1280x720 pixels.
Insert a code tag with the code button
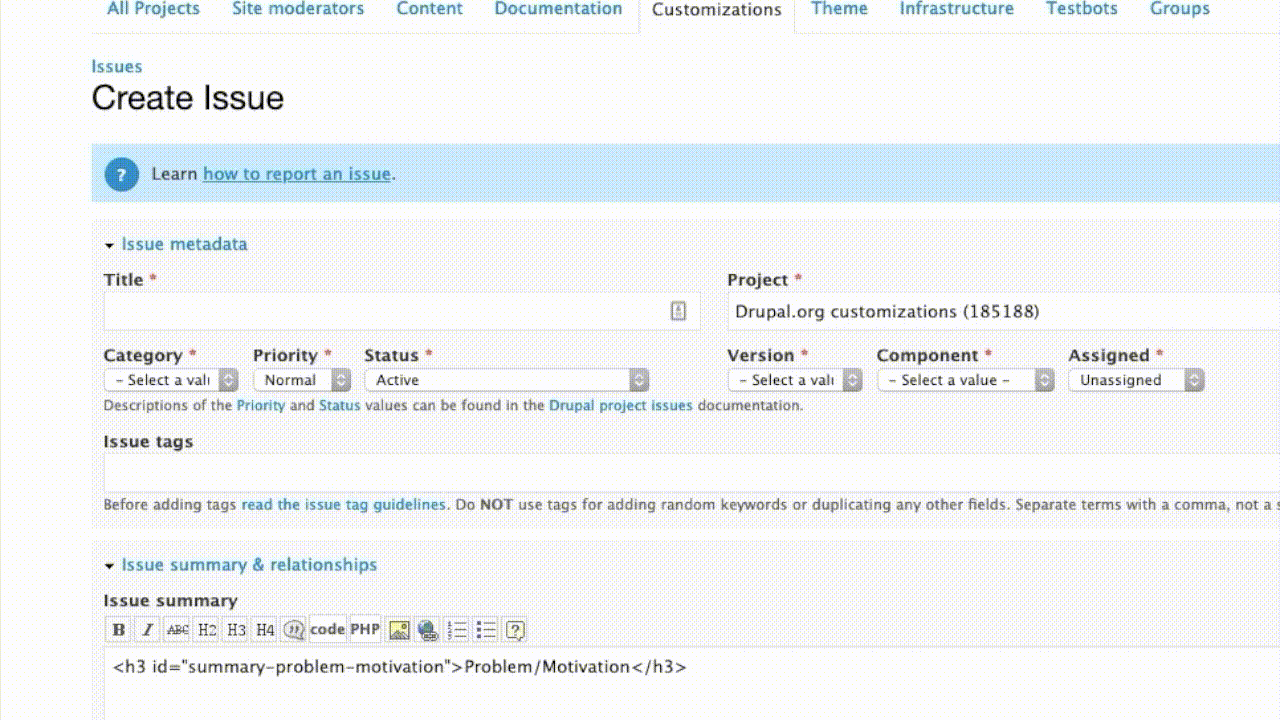327,629
